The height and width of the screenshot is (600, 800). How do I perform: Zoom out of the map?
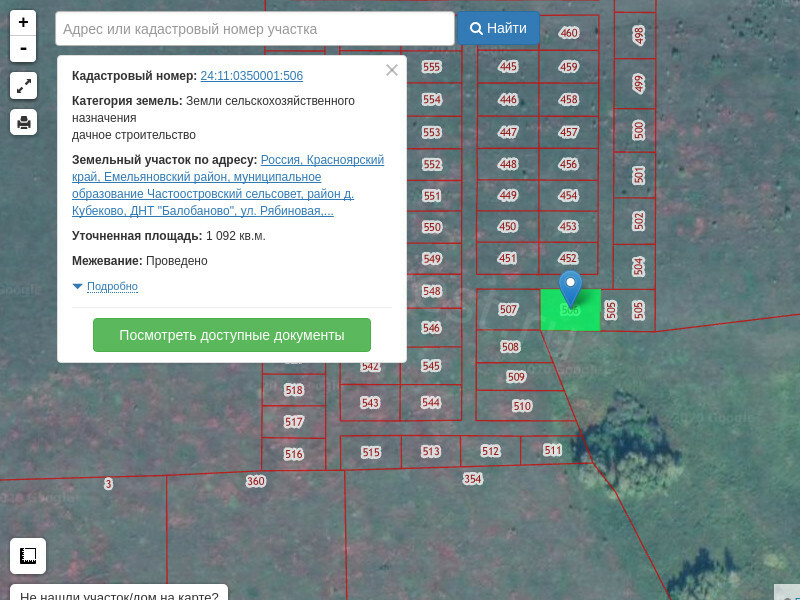[x=23, y=49]
